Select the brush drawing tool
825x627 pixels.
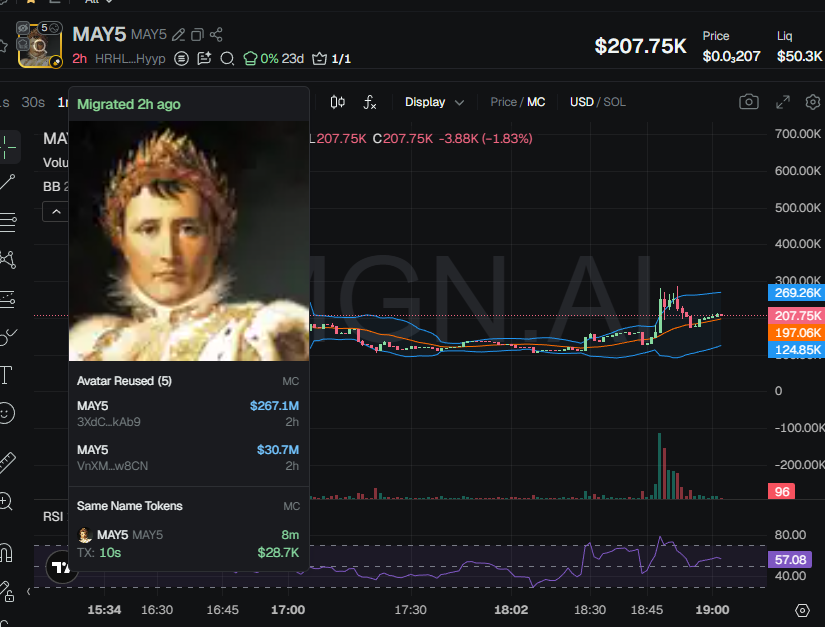(x=7, y=337)
